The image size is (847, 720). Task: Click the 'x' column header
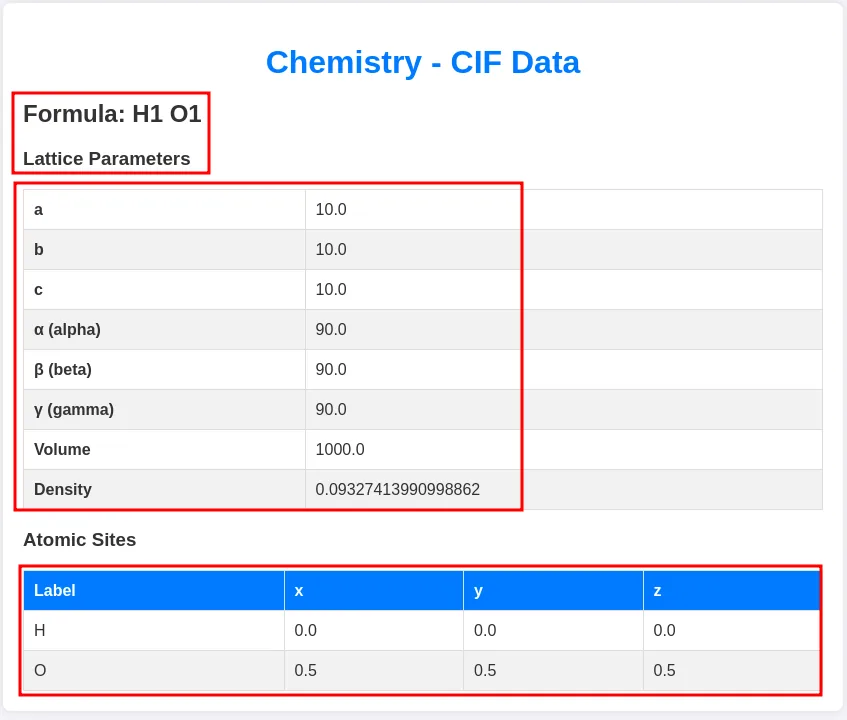pyautogui.click(x=374, y=590)
